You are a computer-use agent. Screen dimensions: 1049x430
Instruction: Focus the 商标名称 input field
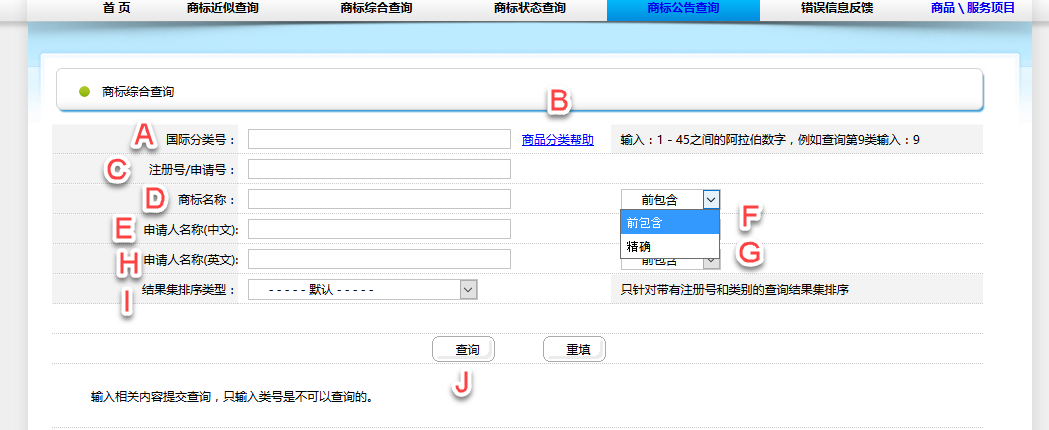pos(379,199)
